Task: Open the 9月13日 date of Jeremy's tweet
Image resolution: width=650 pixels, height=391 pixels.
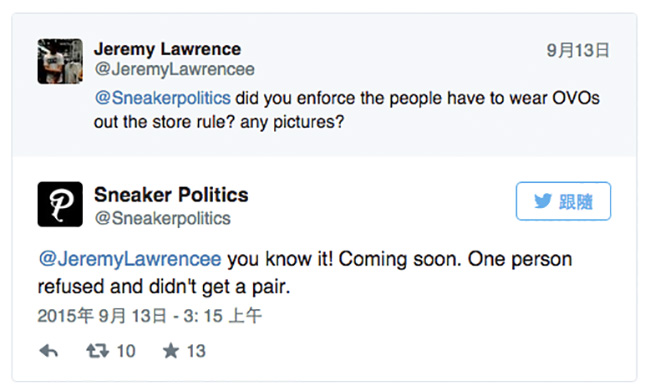Action: [578, 50]
